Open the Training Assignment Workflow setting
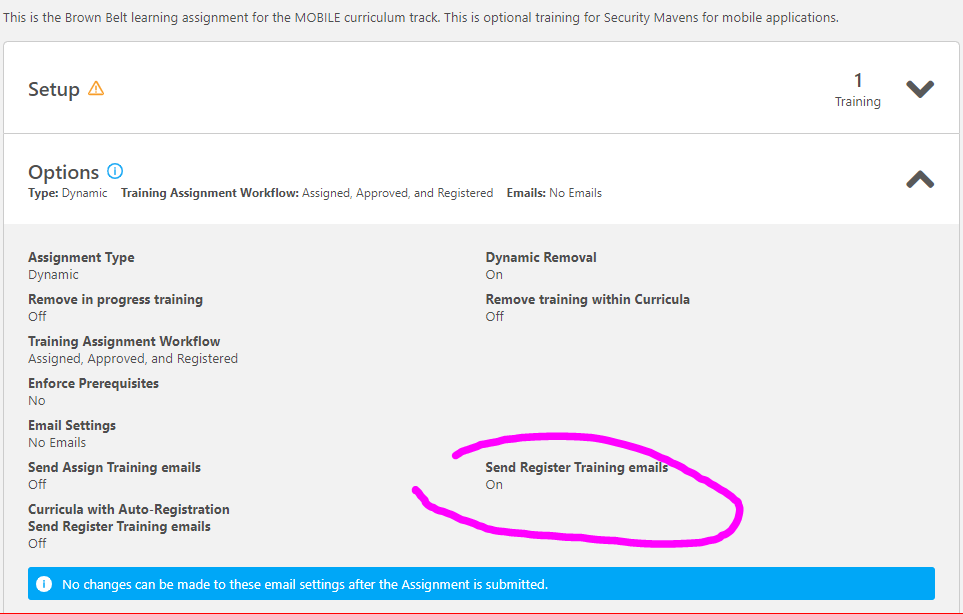 tap(124, 341)
